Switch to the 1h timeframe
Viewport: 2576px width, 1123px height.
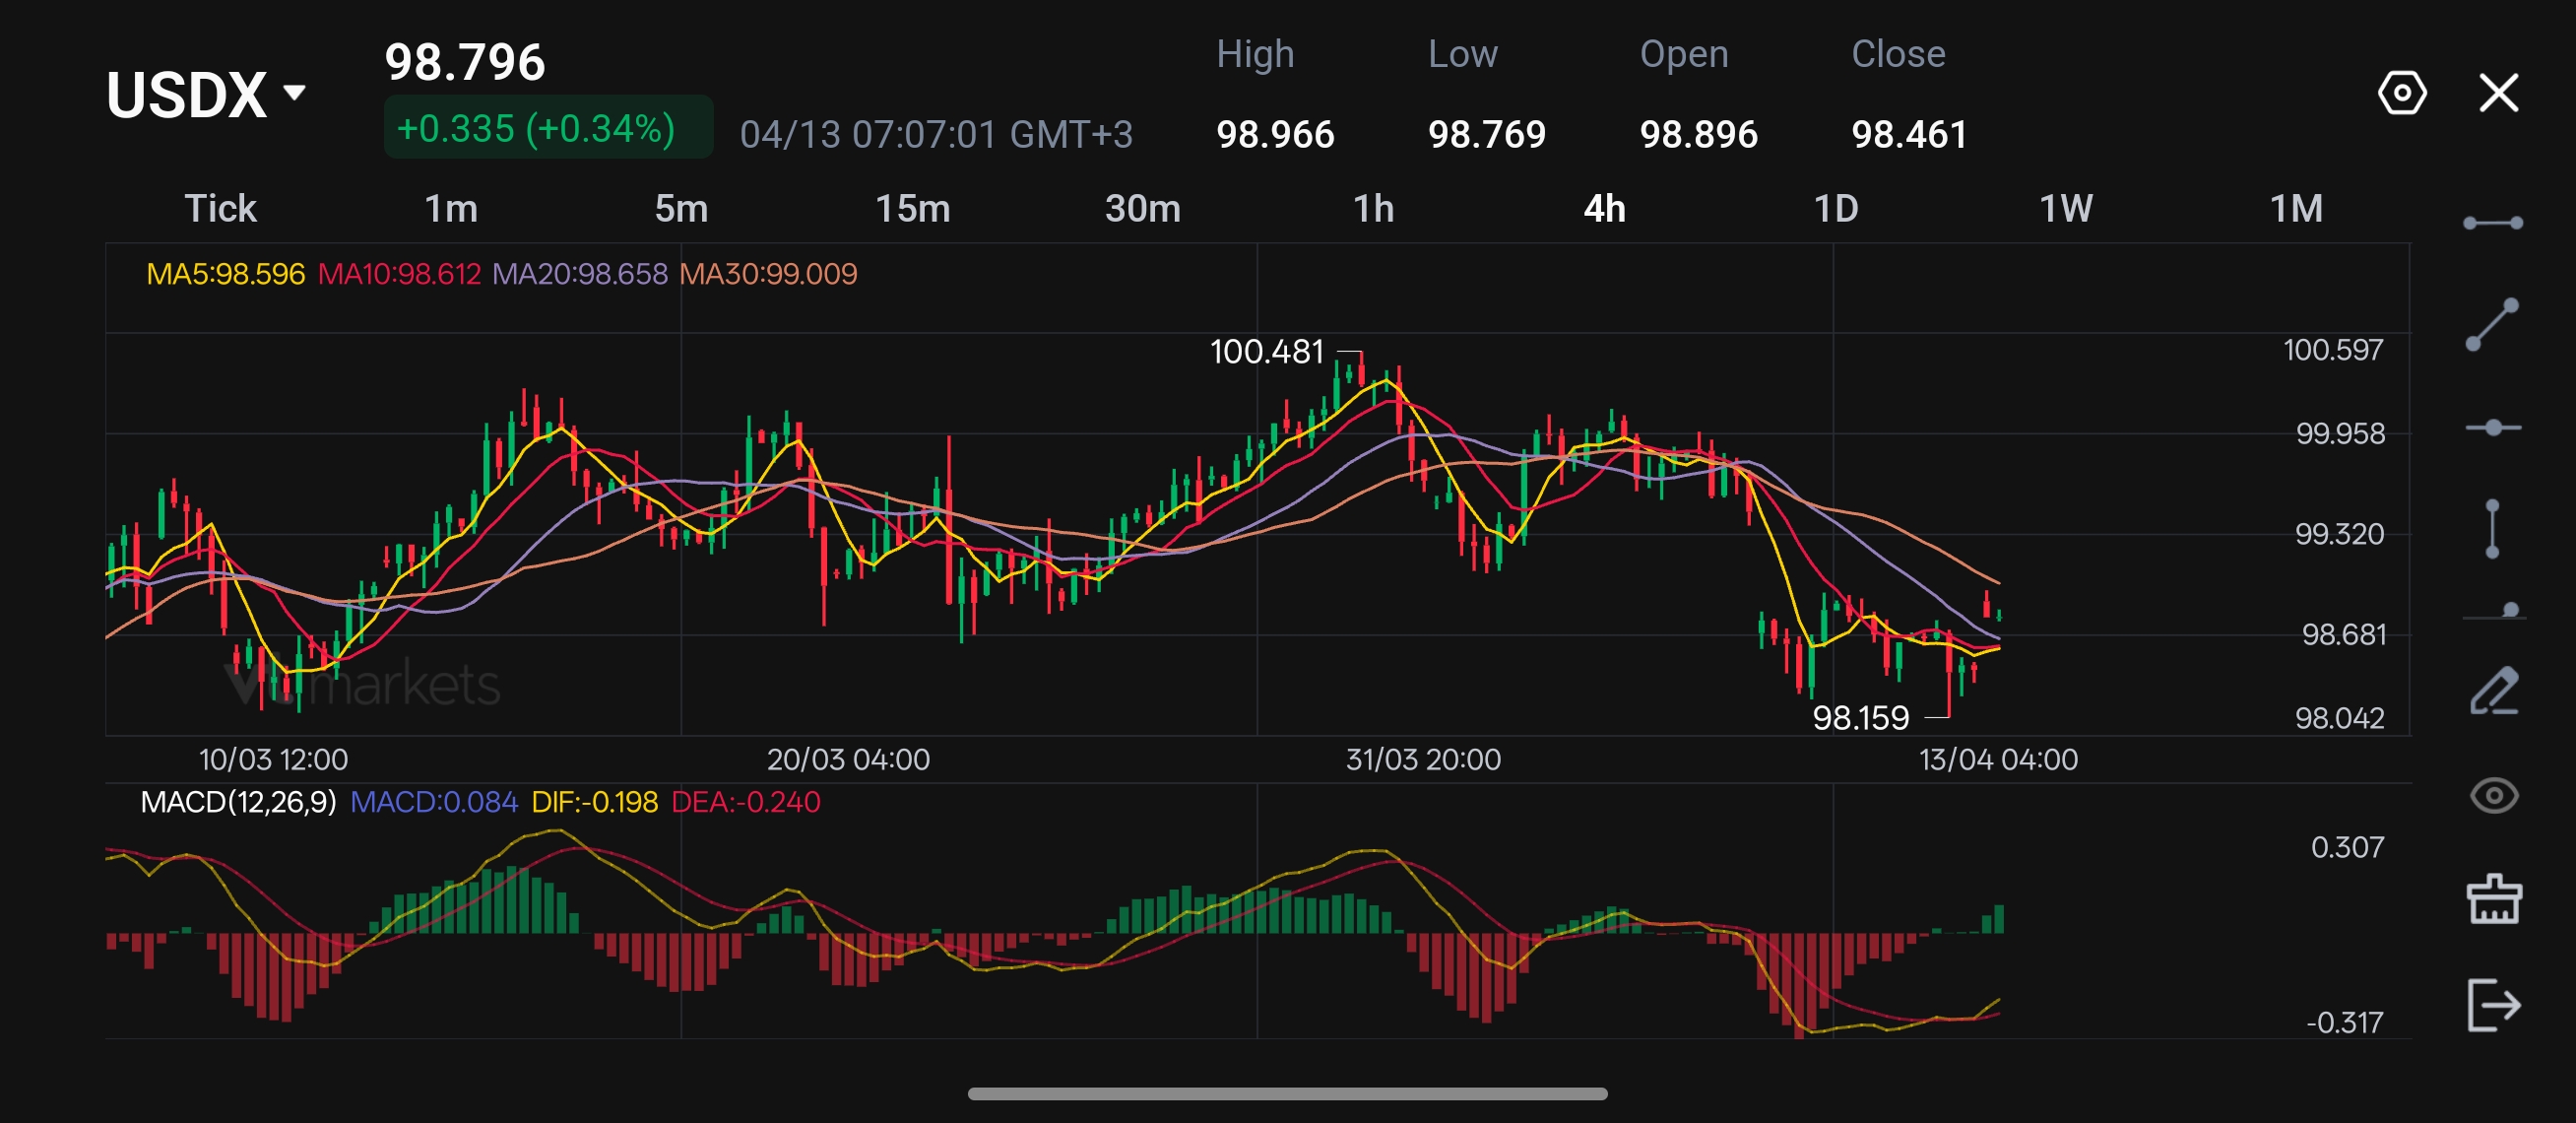point(1373,209)
